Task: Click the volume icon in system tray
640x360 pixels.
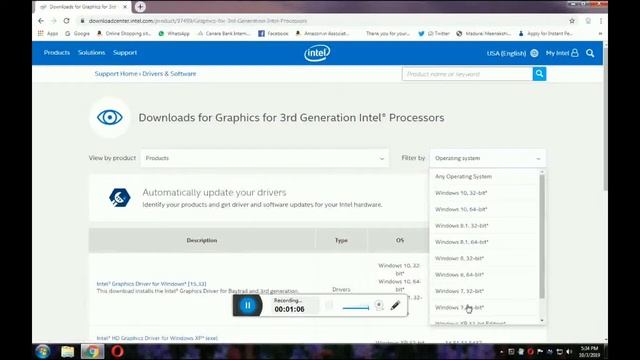Action: click(569, 351)
